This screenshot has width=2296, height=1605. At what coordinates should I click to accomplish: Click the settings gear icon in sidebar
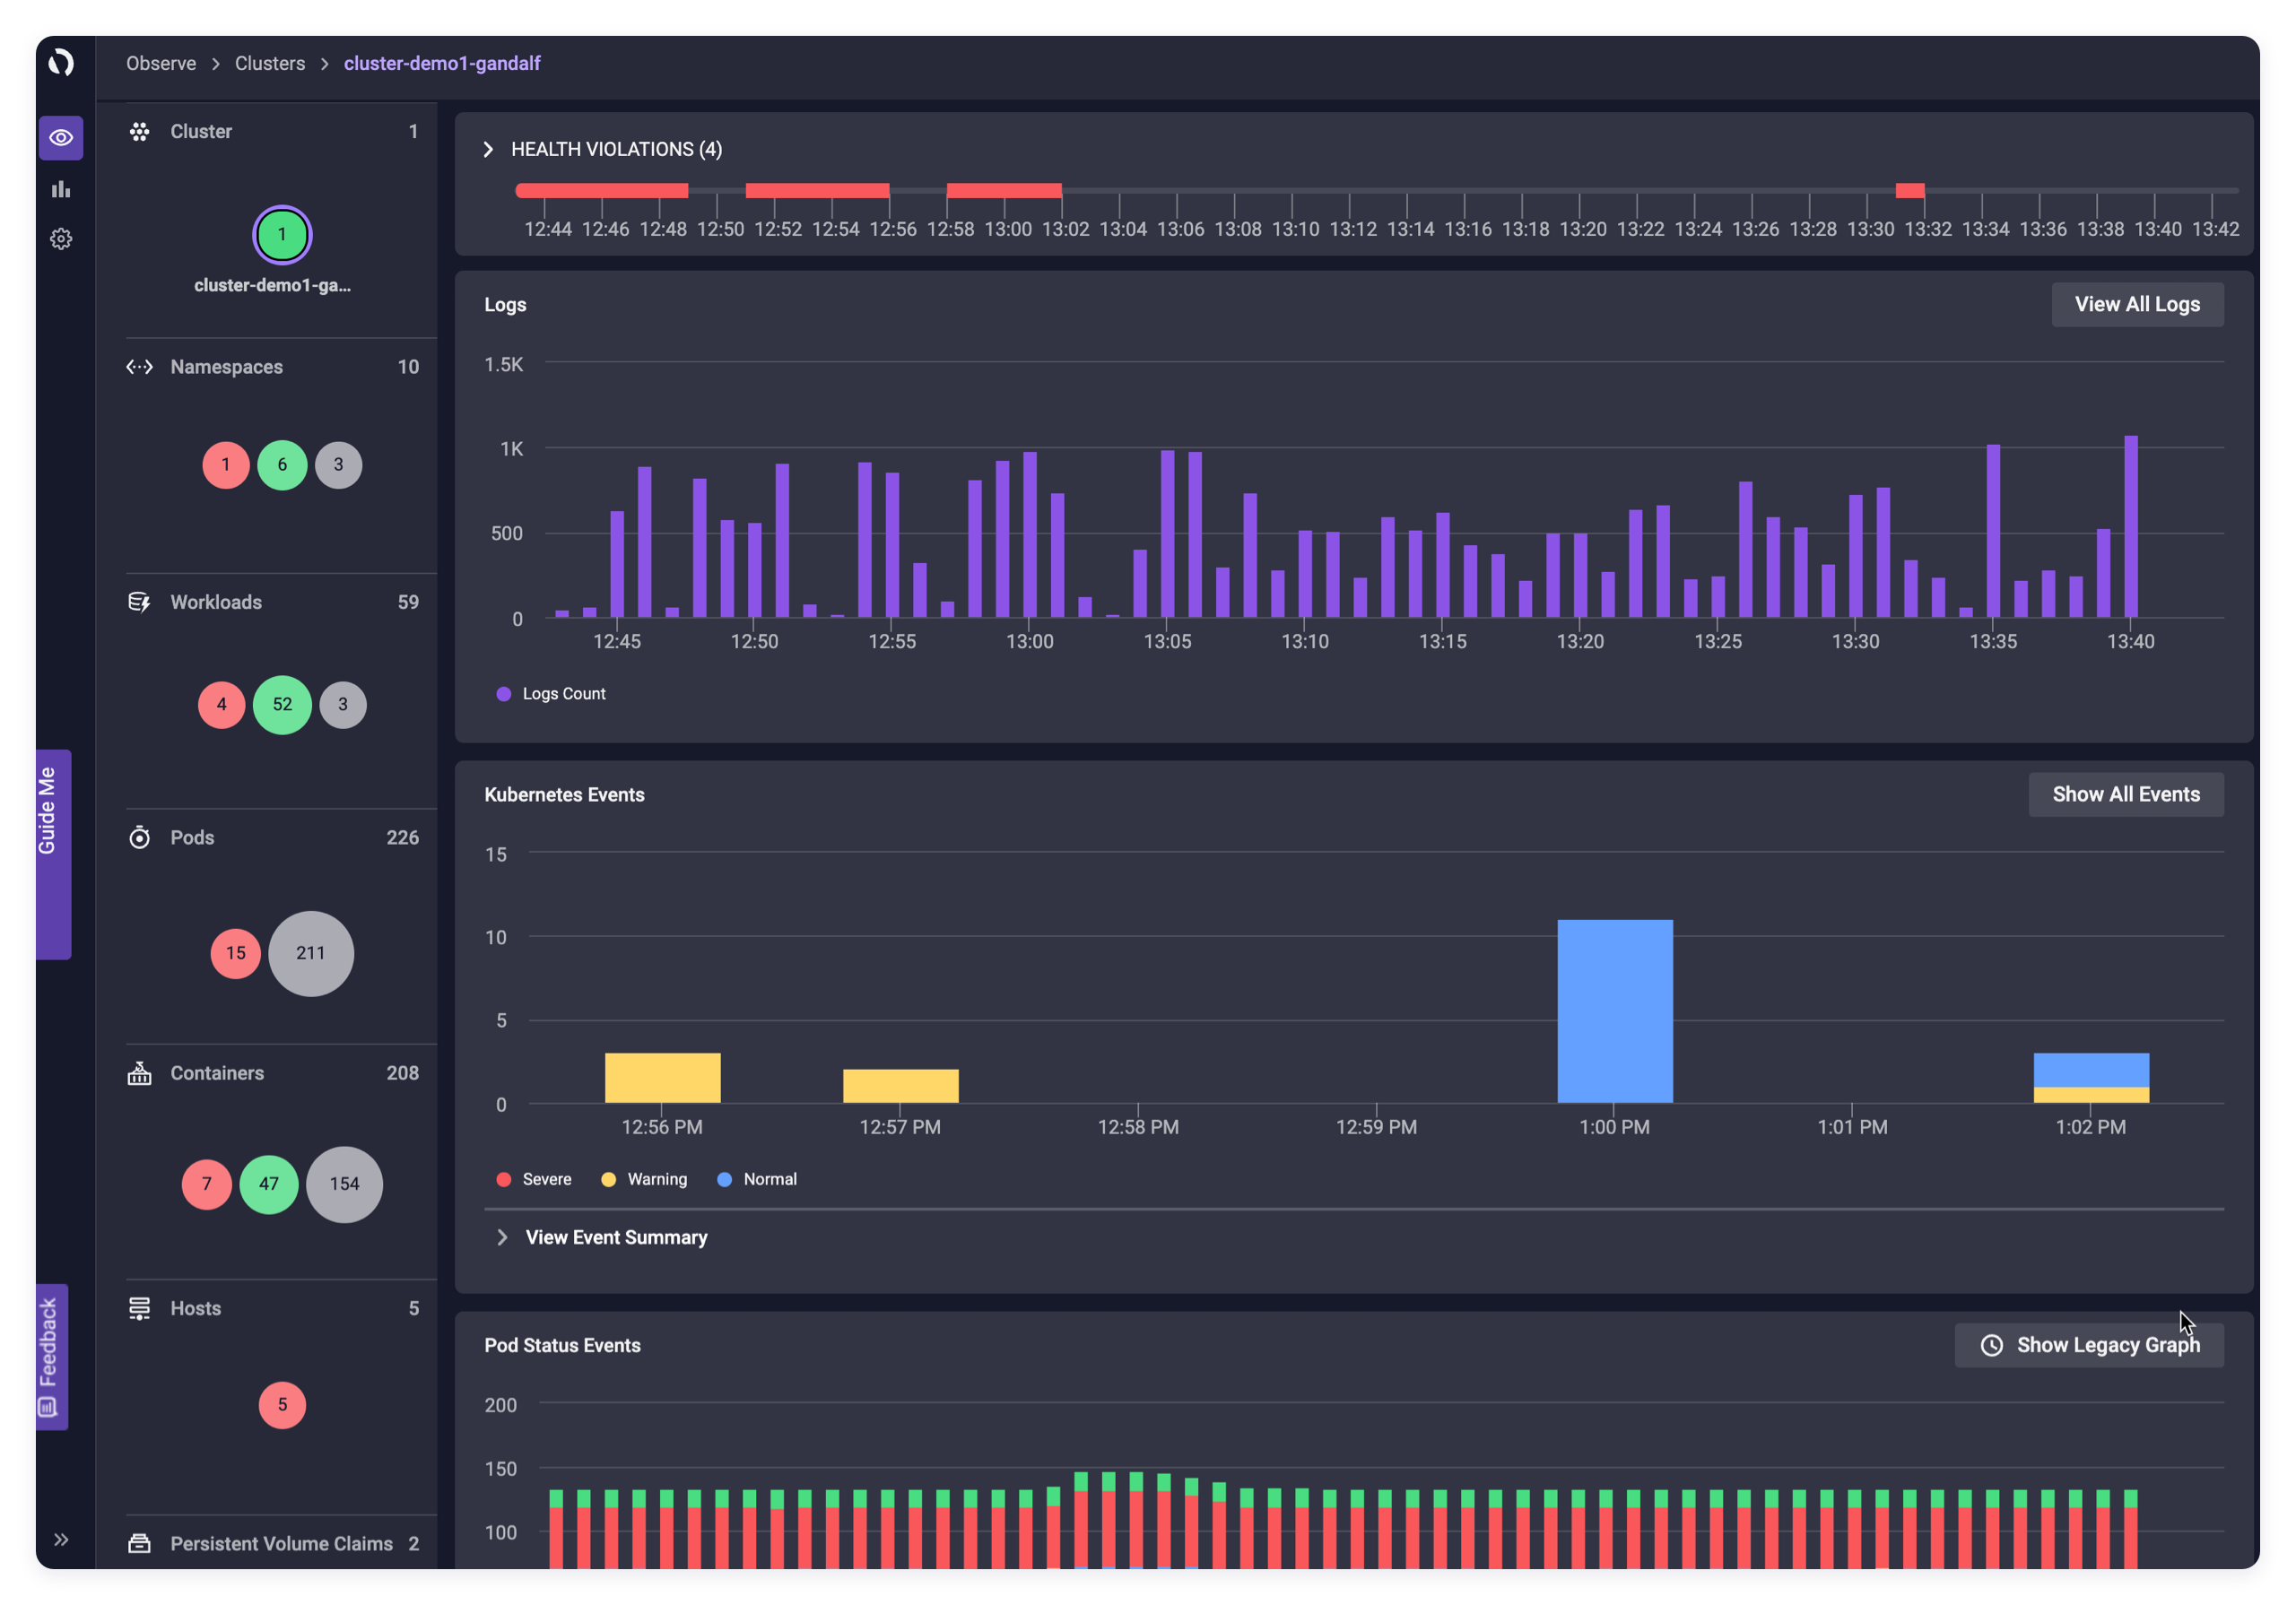point(59,239)
